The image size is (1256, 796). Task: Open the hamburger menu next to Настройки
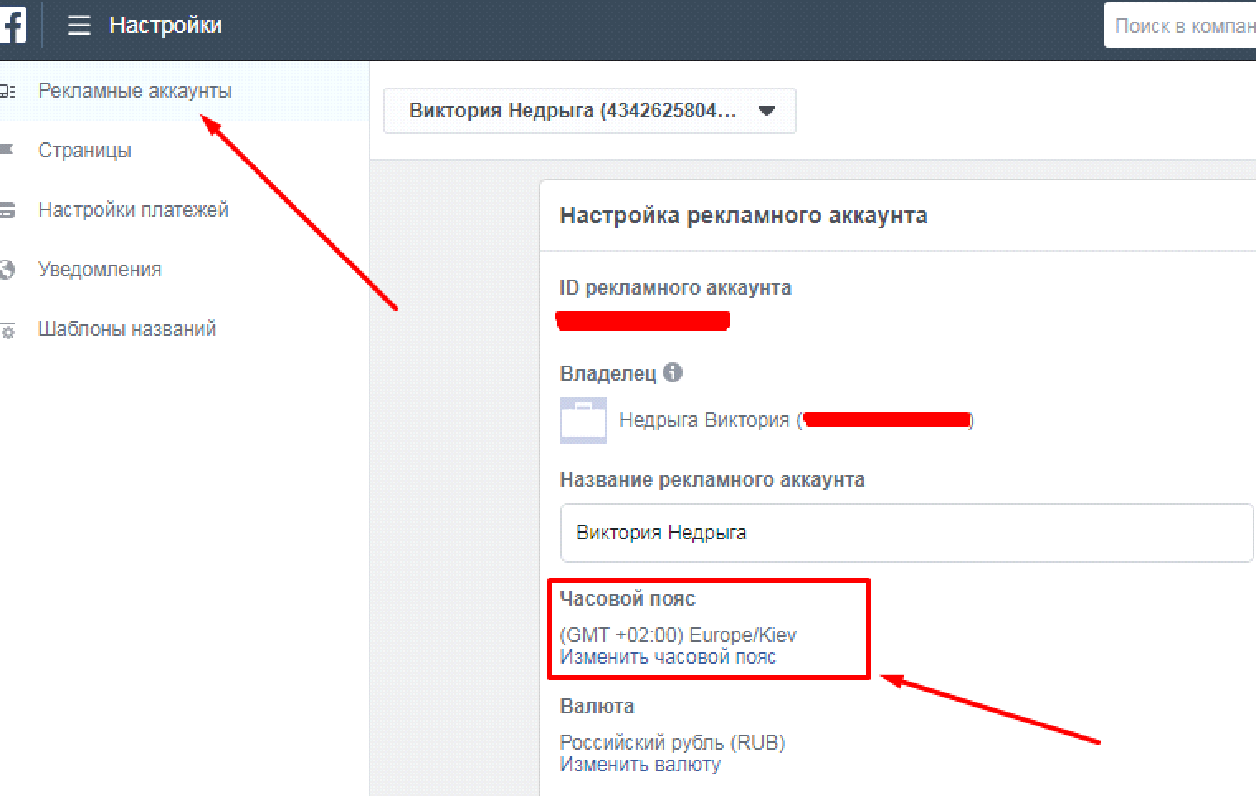[x=79, y=26]
